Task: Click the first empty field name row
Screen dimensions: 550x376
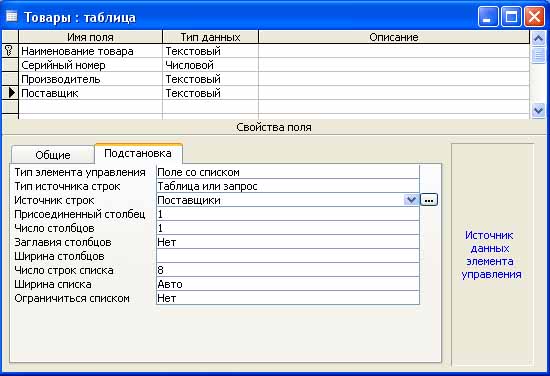Action: pyautogui.click(x=90, y=107)
